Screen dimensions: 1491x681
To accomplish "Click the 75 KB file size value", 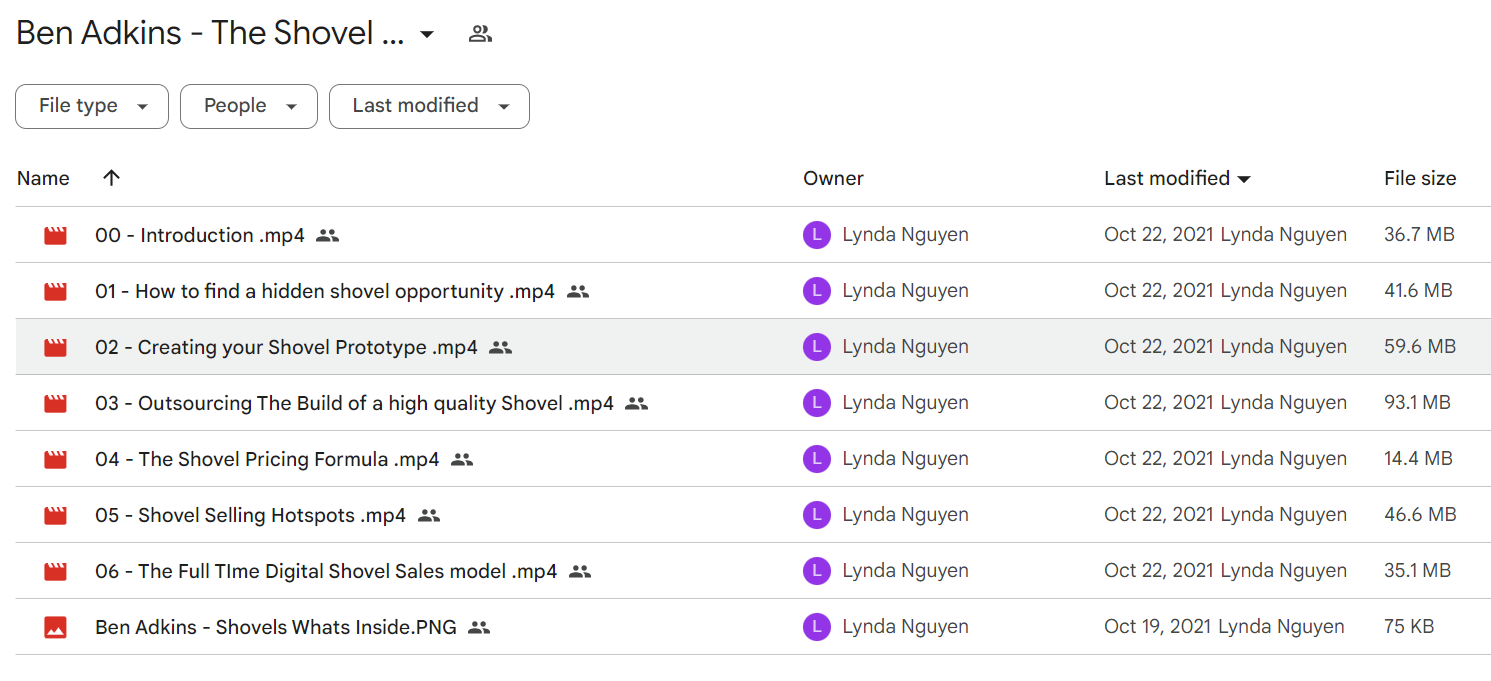I will coord(1409,627).
